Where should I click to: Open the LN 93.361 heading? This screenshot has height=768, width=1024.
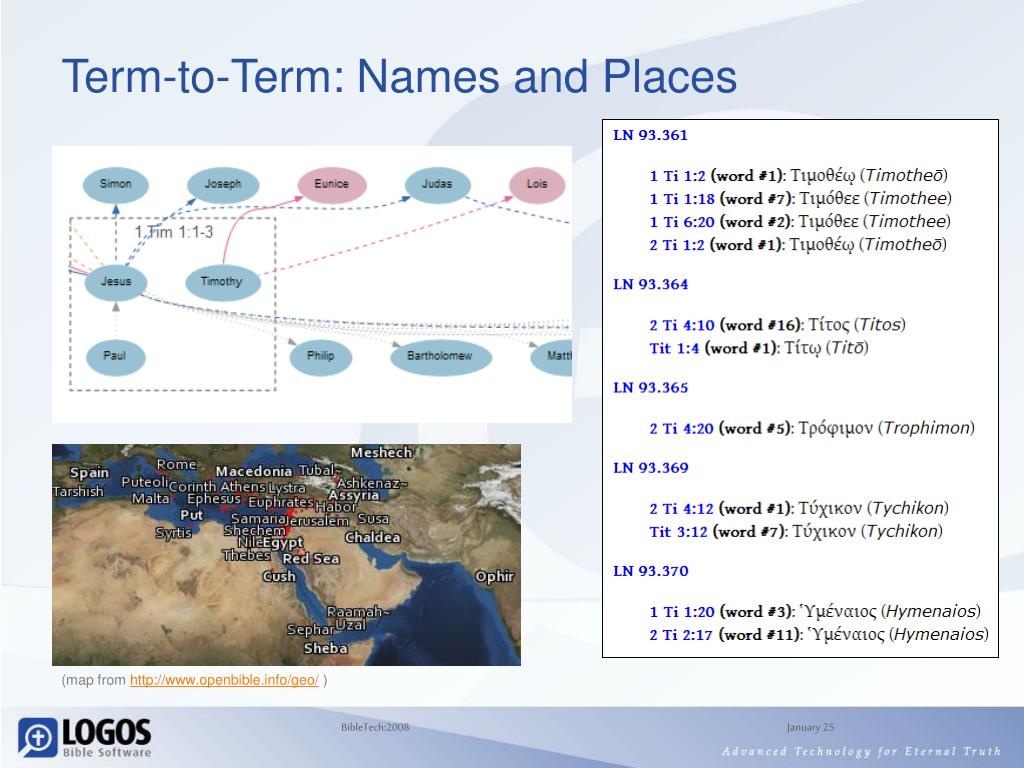click(650, 135)
